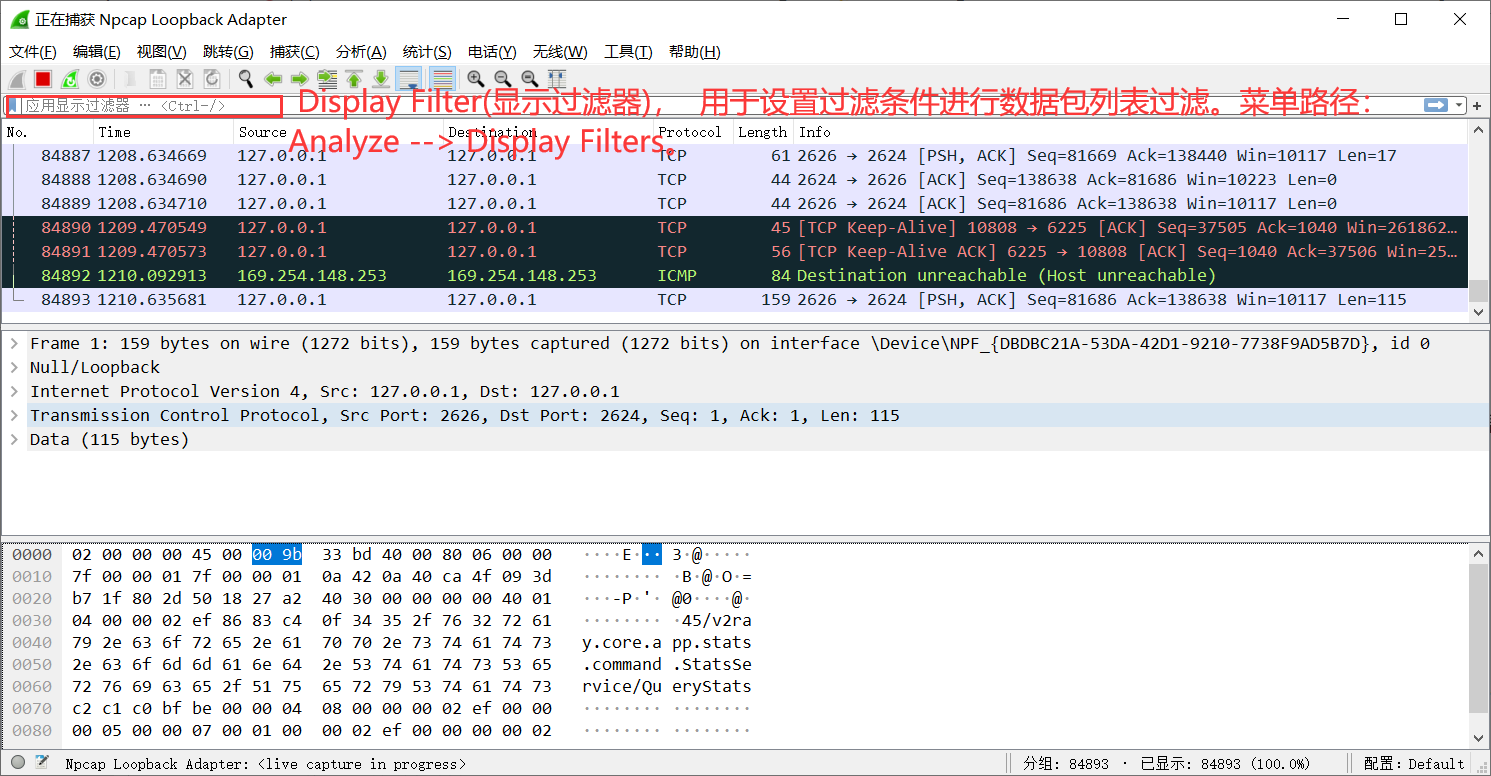Open find packet with magnifier icon

click(245, 79)
